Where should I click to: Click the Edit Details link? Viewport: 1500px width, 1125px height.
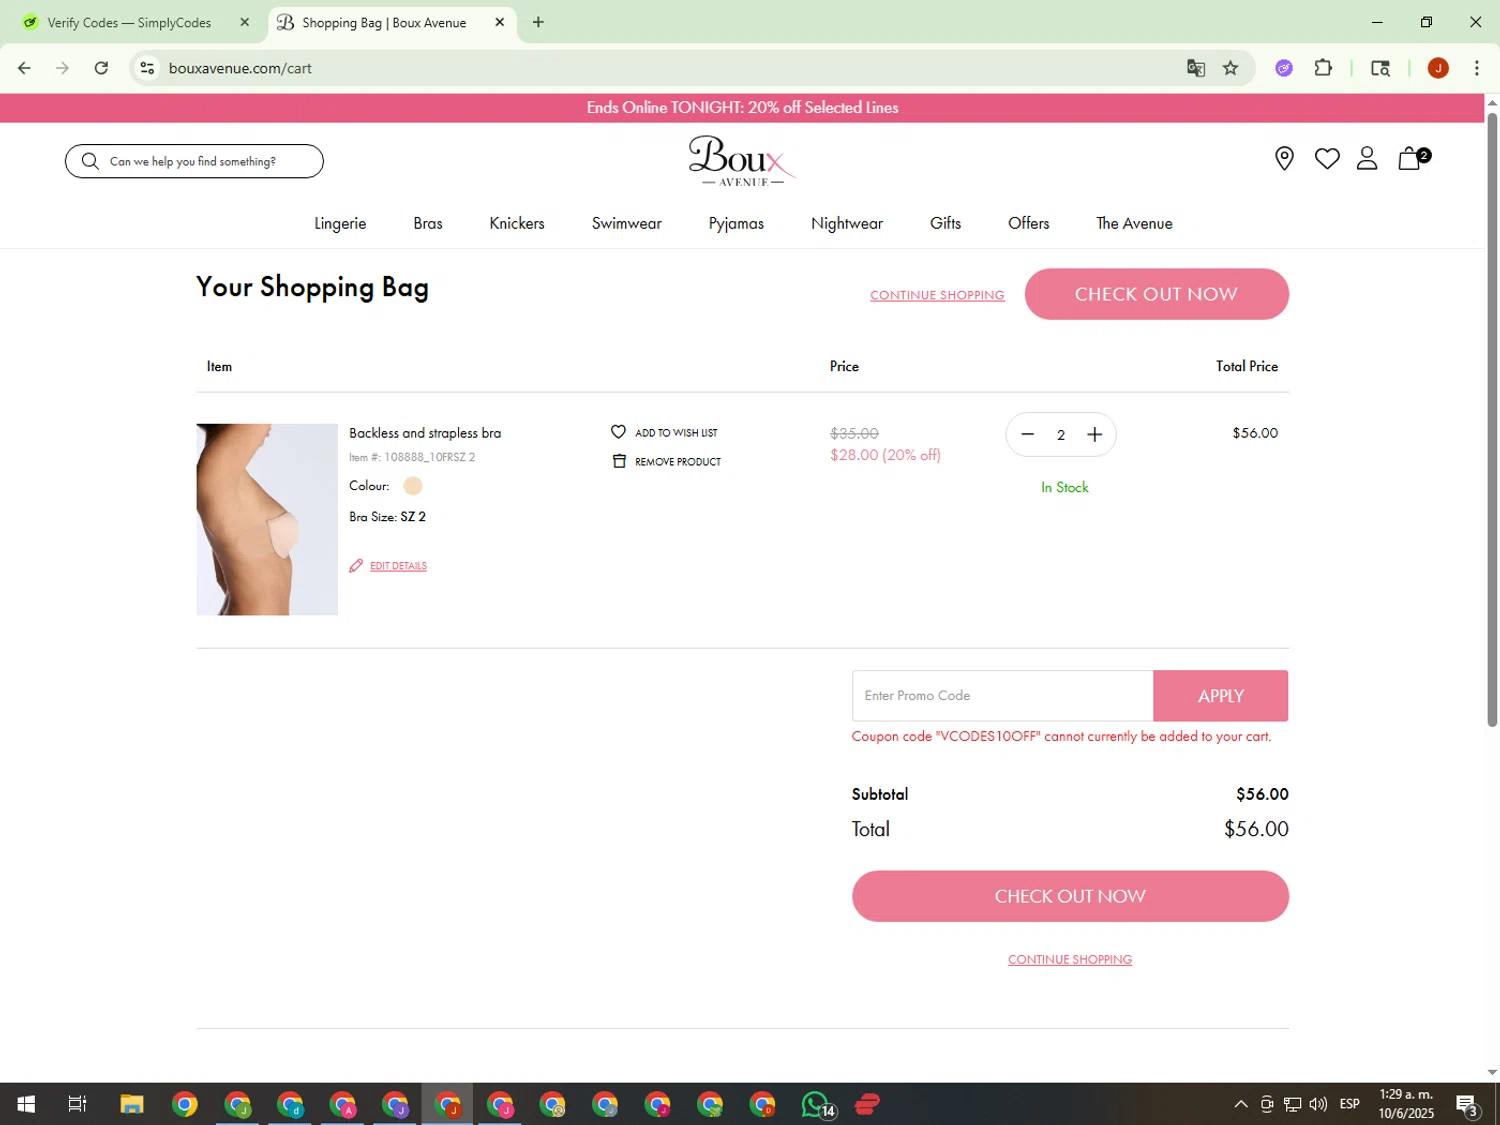[398, 566]
